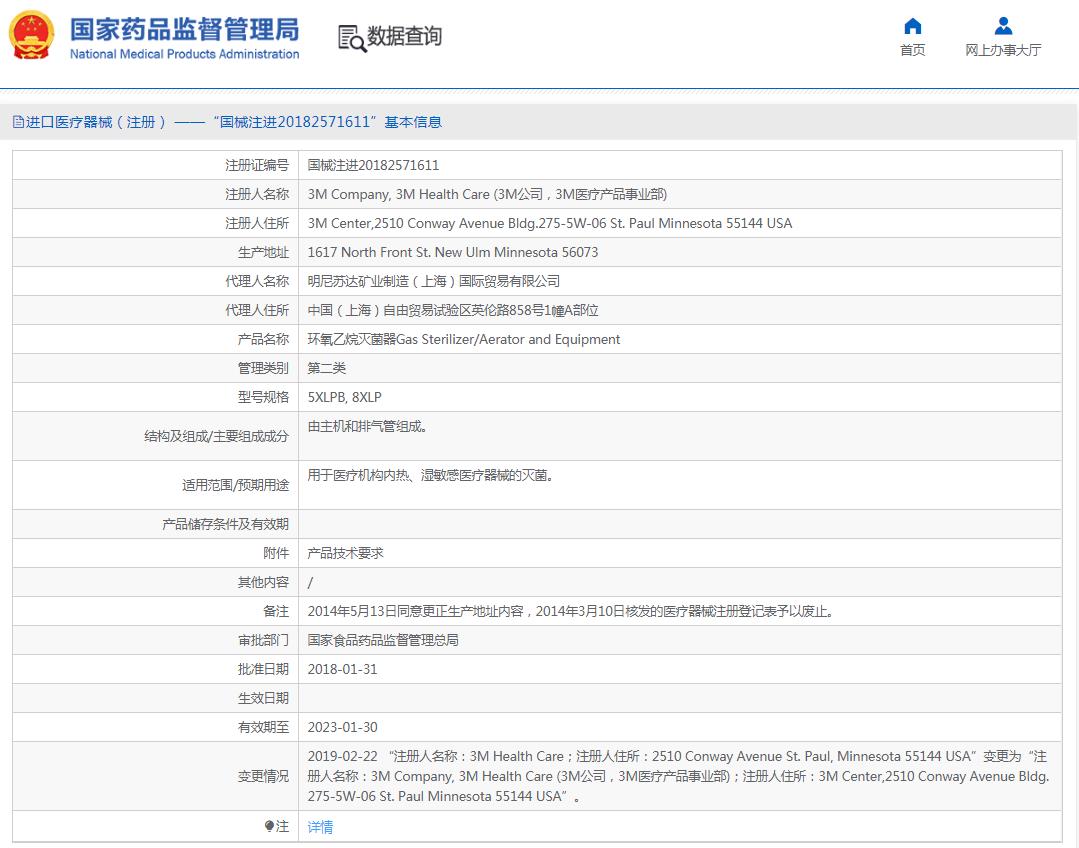Select the 生产地址 label cell

click(x=156, y=252)
